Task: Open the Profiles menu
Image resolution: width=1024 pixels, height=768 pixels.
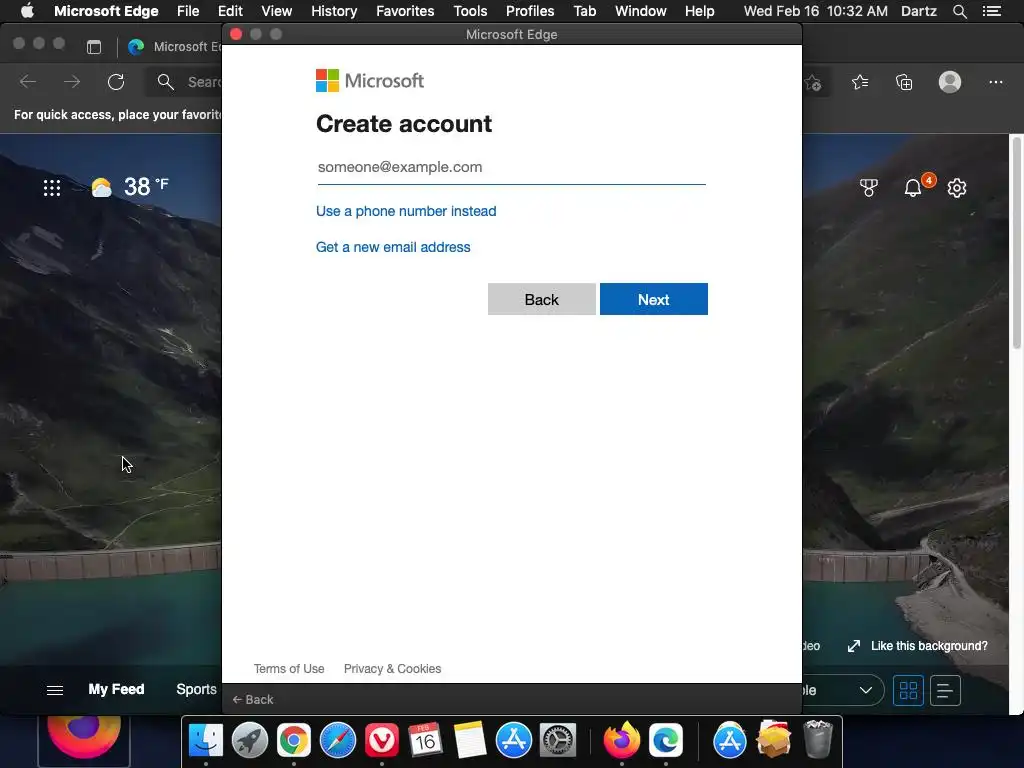Action: pyautogui.click(x=530, y=11)
